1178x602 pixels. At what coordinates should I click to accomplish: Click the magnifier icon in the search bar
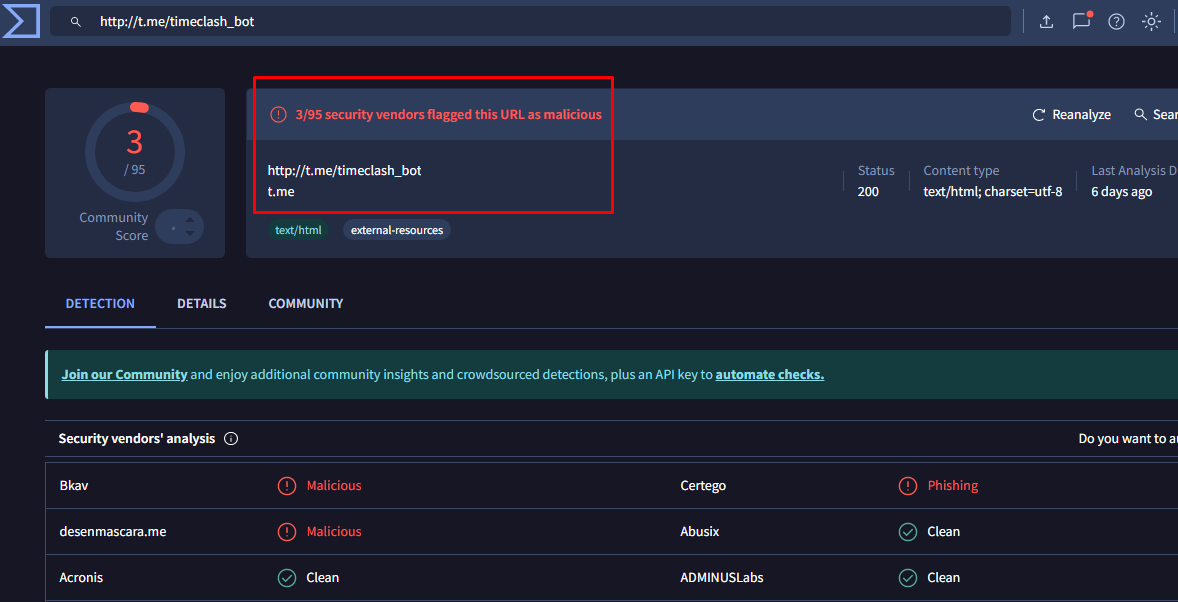pos(75,22)
